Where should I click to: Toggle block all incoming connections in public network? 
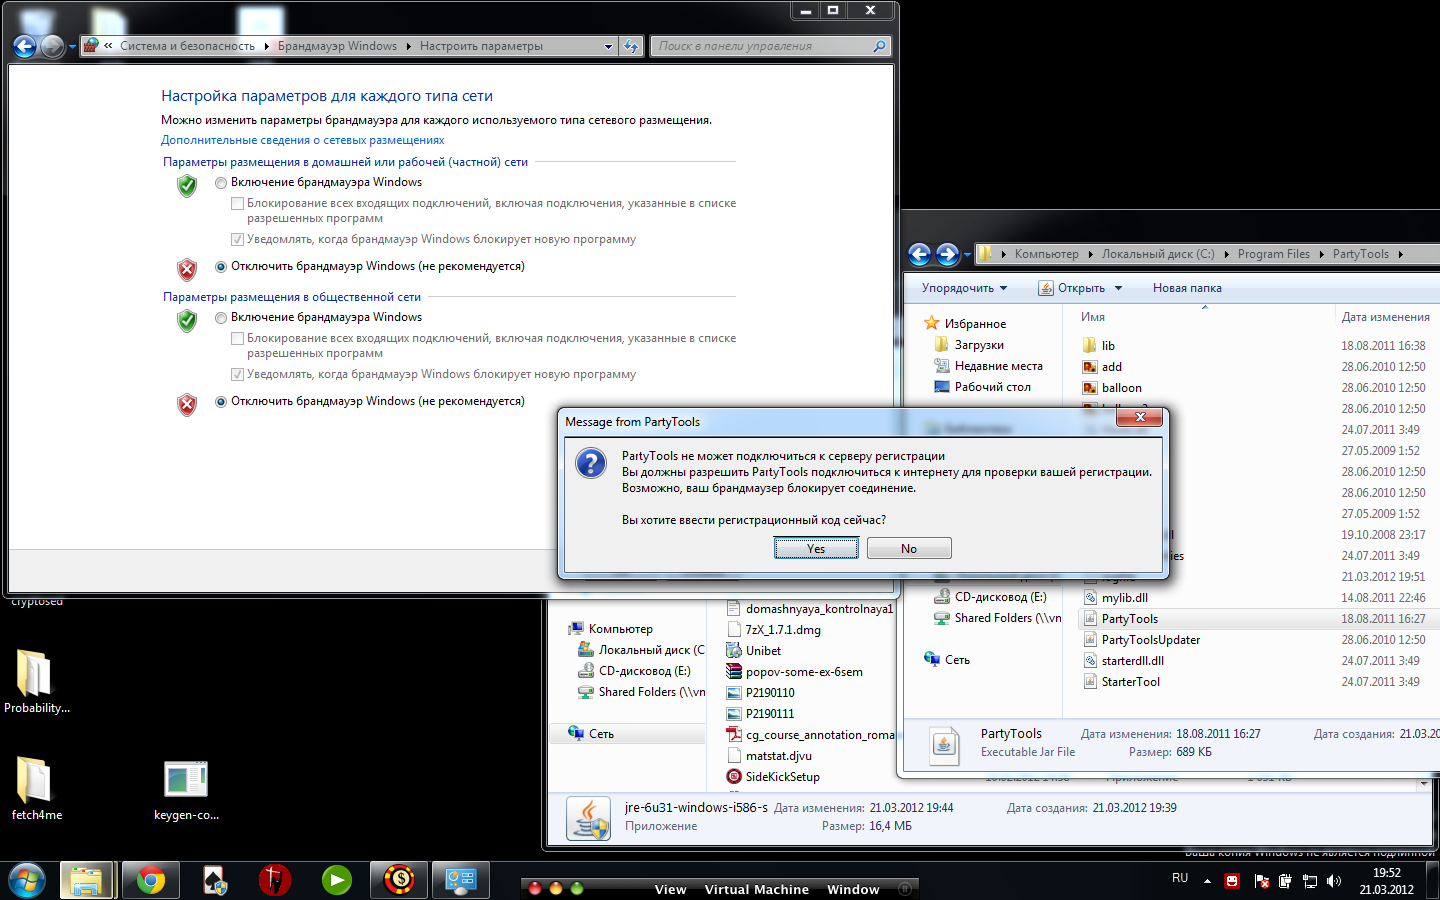click(237, 338)
